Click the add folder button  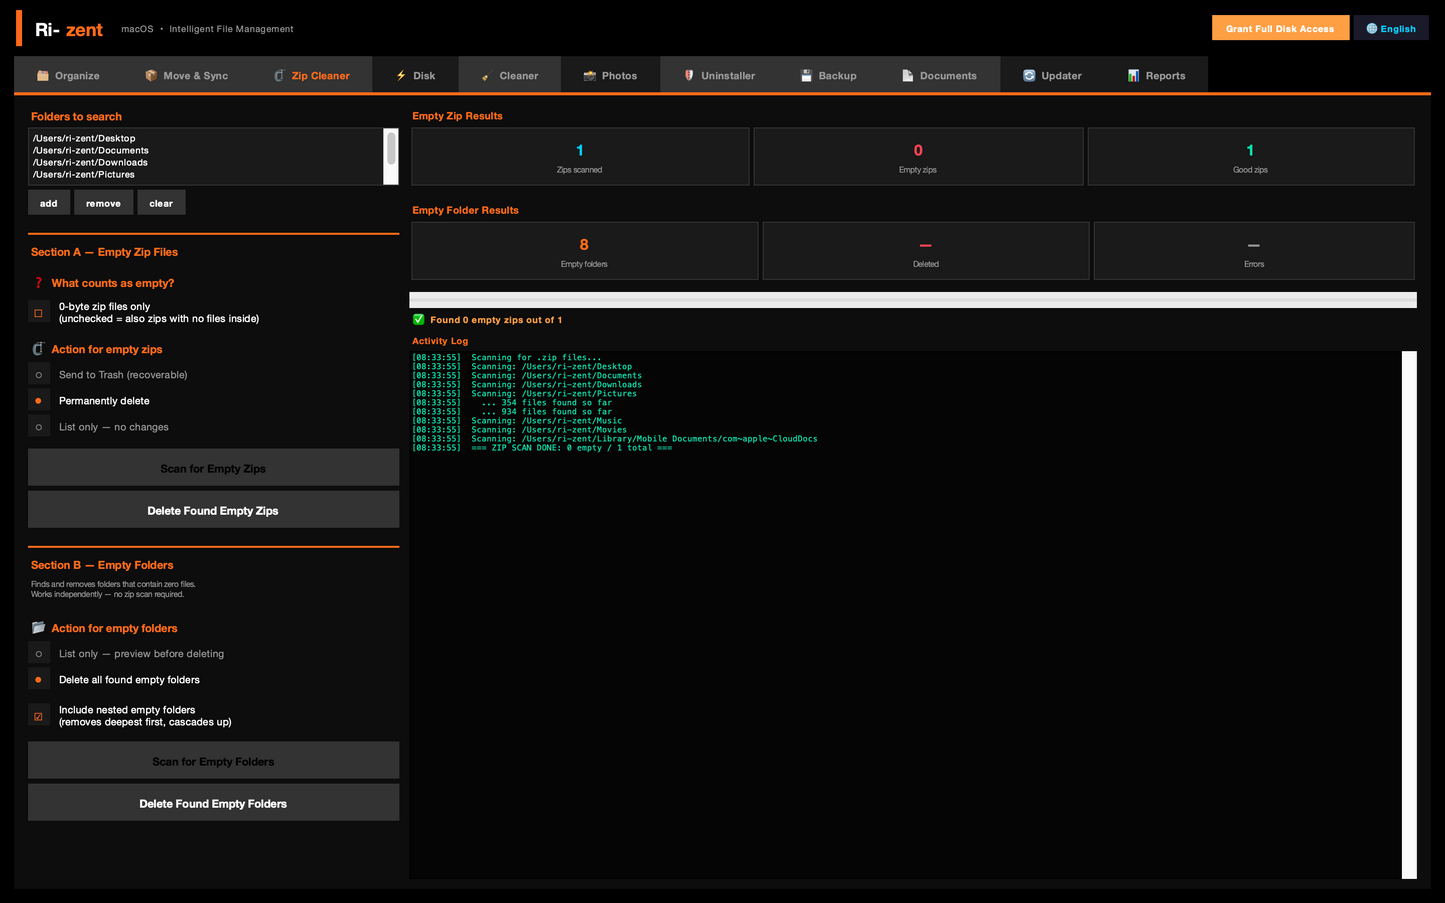[x=49, y=203]
